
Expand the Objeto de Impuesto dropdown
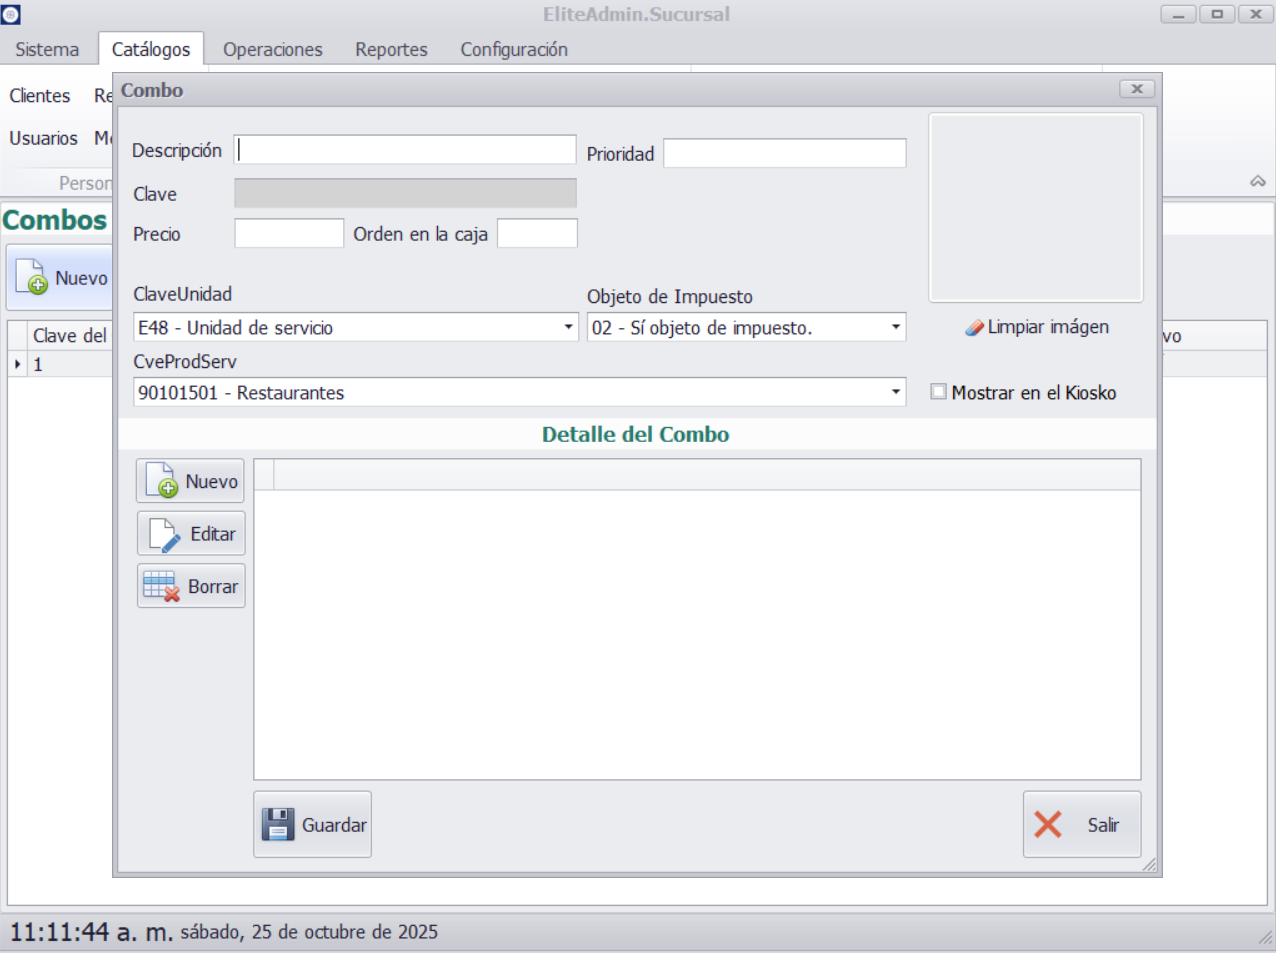tap(895, 327)
